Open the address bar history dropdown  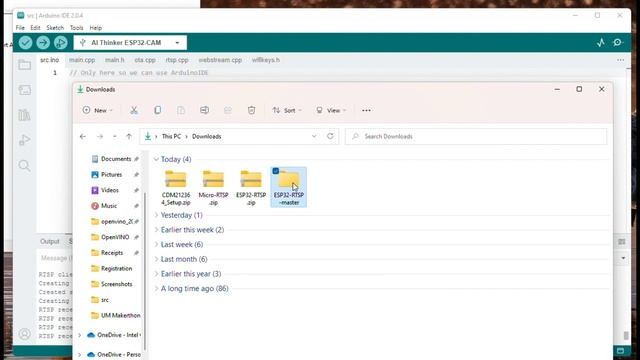coord(314,136)
